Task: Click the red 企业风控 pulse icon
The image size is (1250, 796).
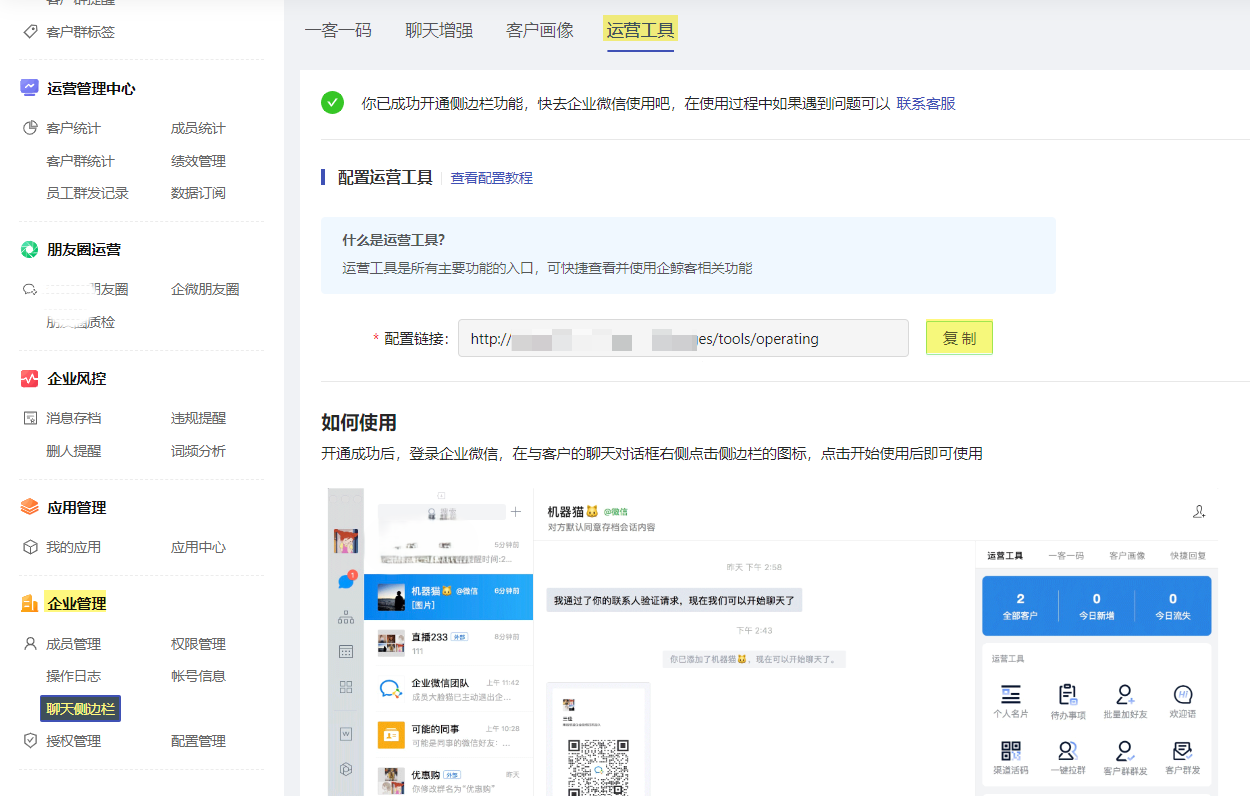Action: (30, 379)
